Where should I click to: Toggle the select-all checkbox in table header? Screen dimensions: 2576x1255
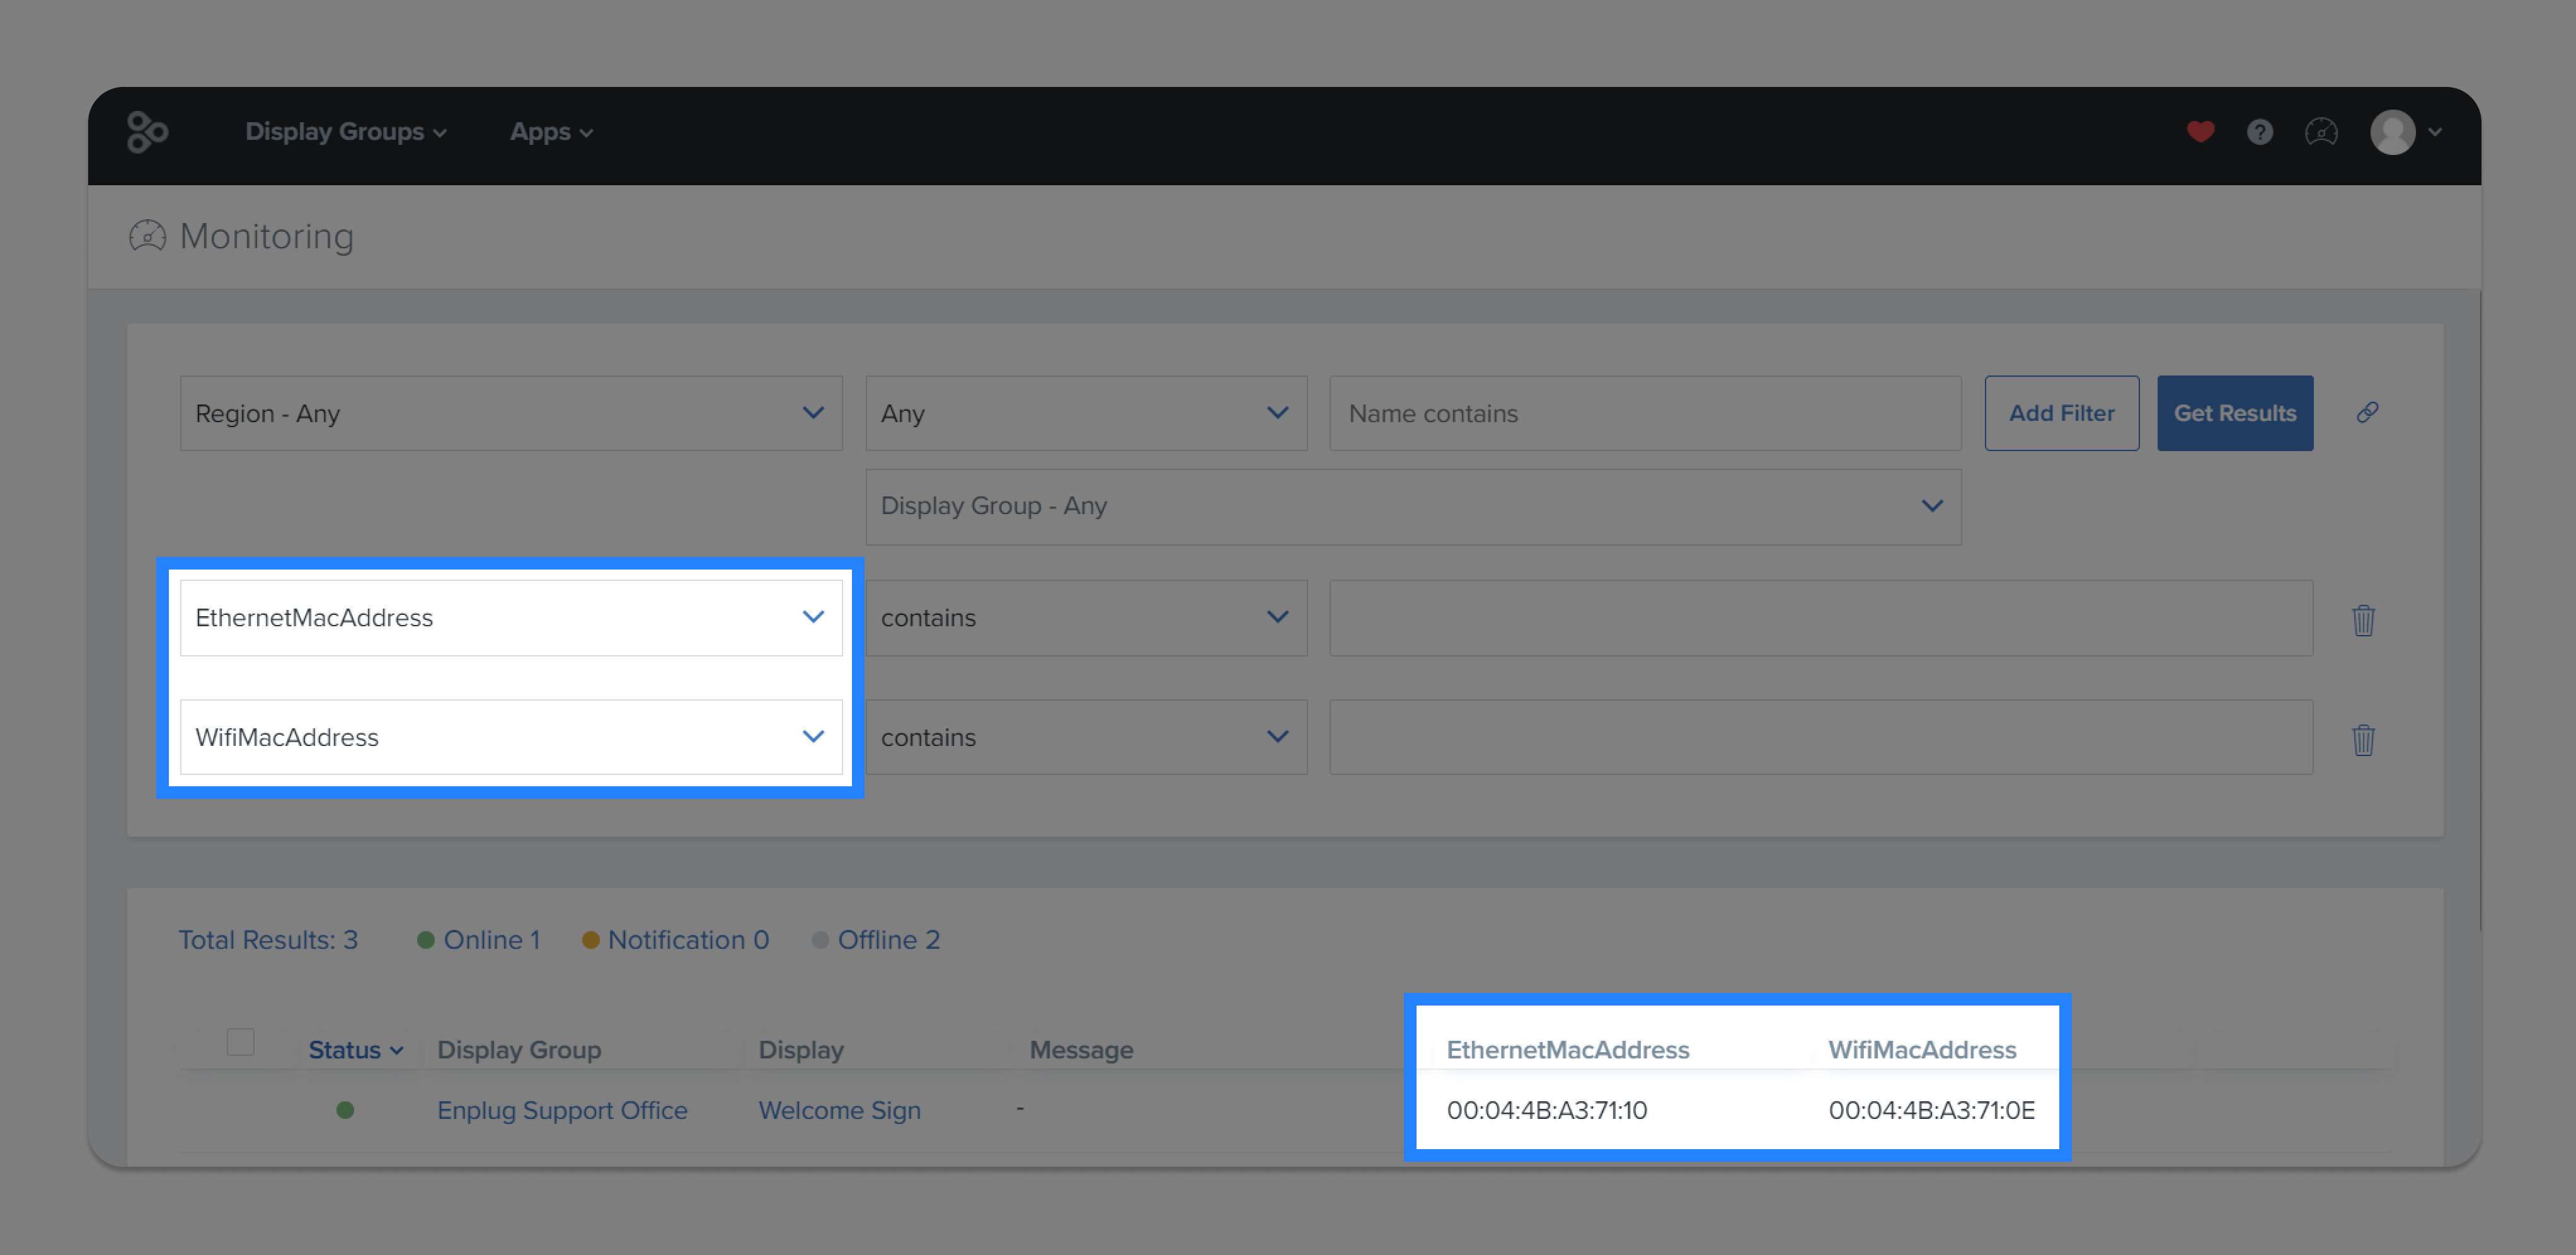pos(240,1041)
